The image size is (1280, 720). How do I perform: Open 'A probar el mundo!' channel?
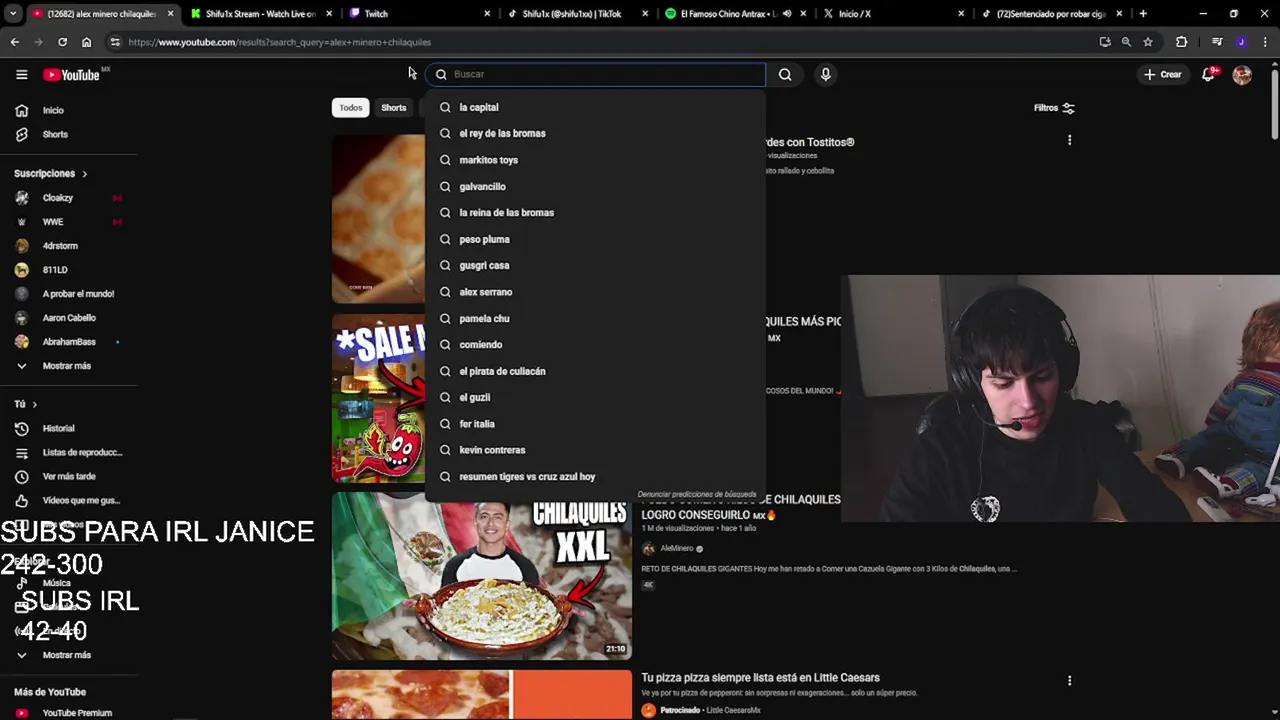point(78,294)
